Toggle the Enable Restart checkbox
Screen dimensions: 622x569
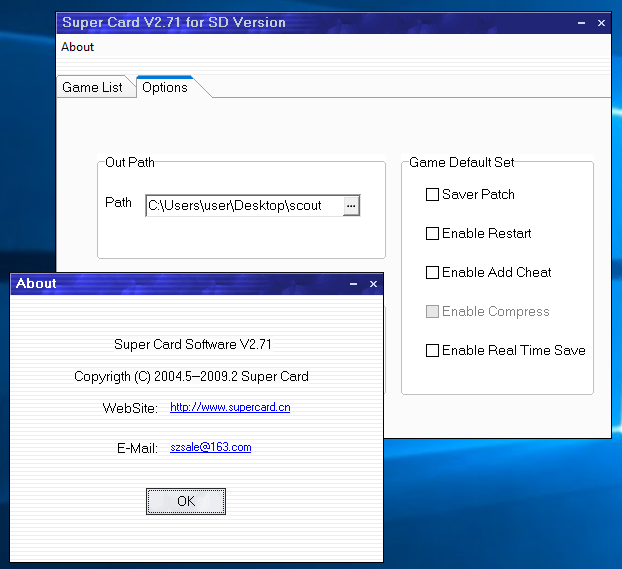432,233
